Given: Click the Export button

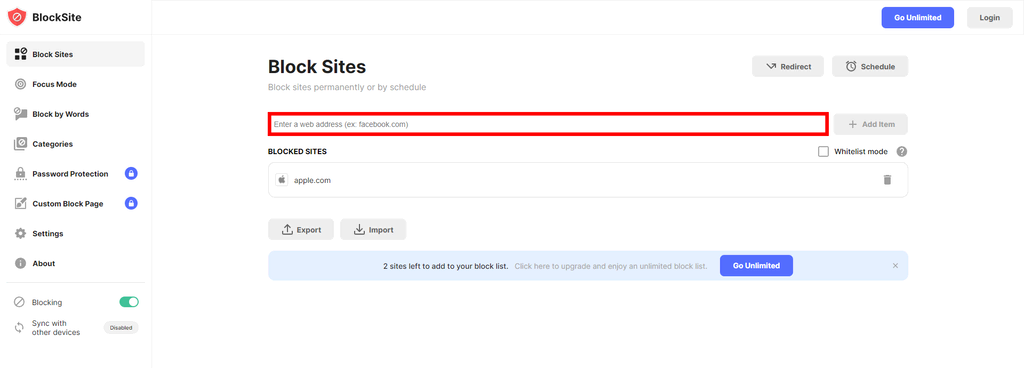Looking at the screenshot, I should pyautogui.click(x=301, y=230).
